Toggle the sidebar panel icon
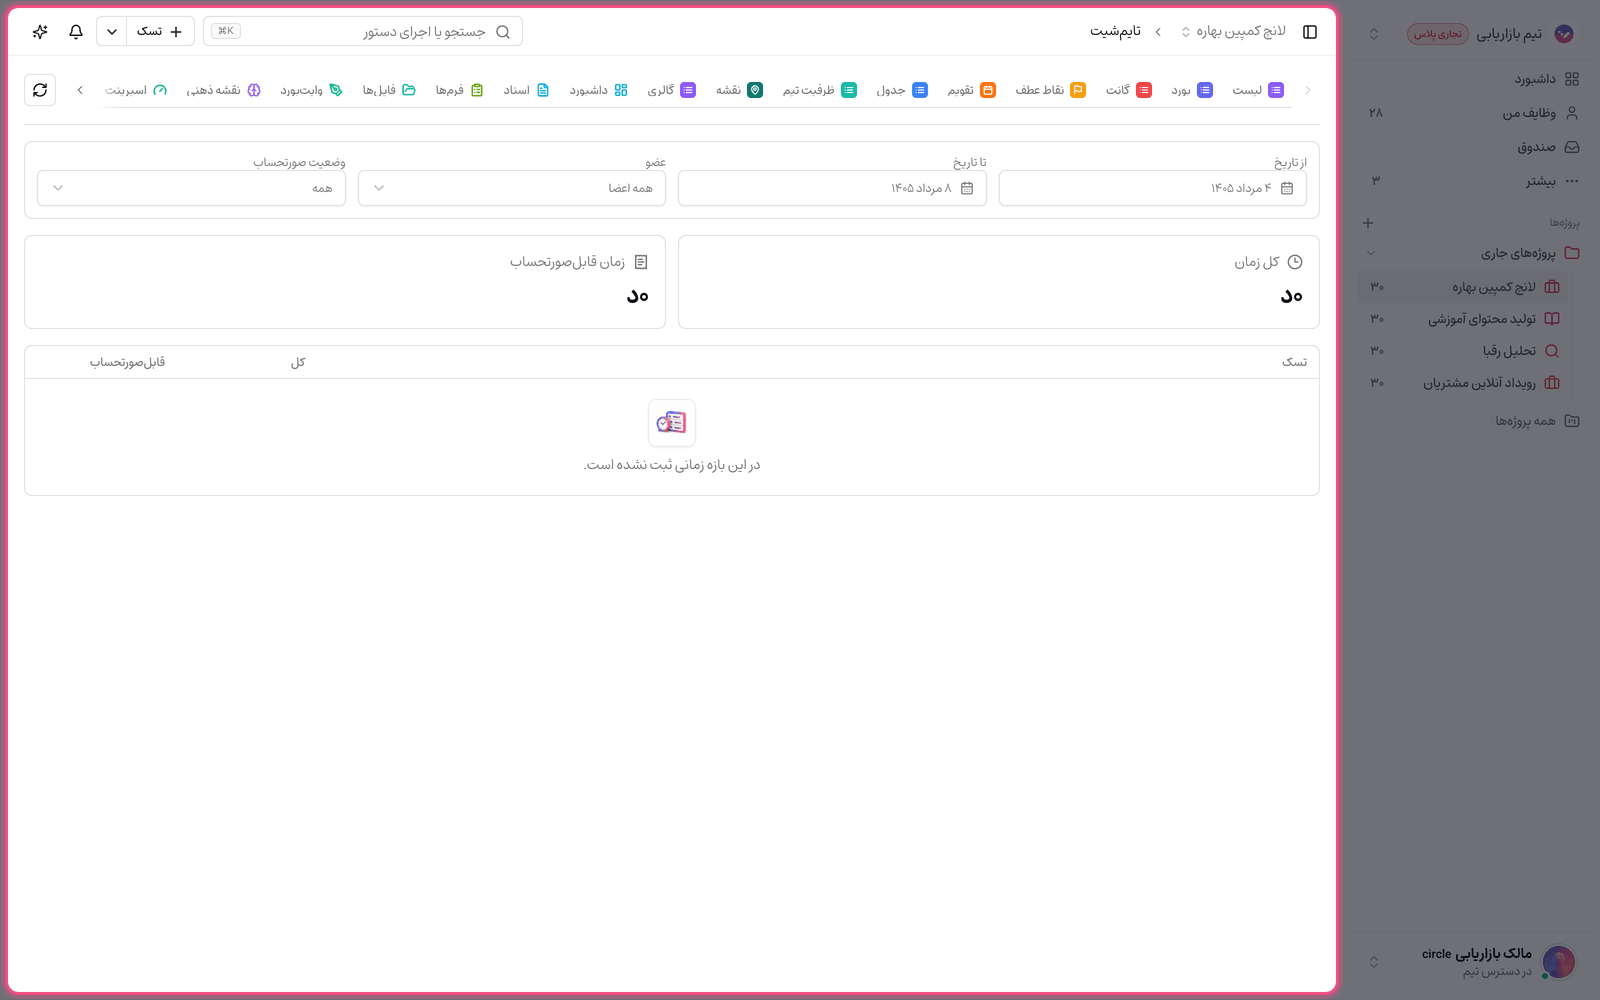Image resolution: width=1600 pixels, height=1000 pixels. pyautogui.click(x=1310, y=32)
